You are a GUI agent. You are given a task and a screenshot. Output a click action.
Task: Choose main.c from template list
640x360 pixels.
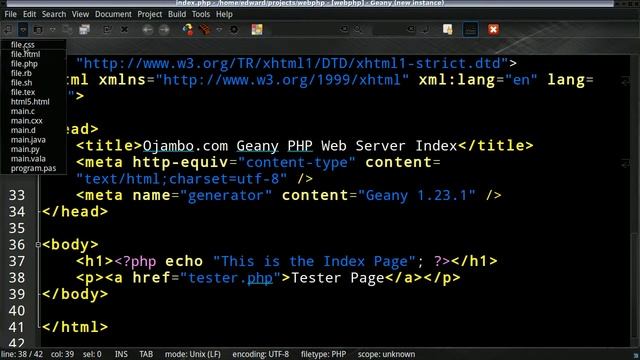click(33, 111)
